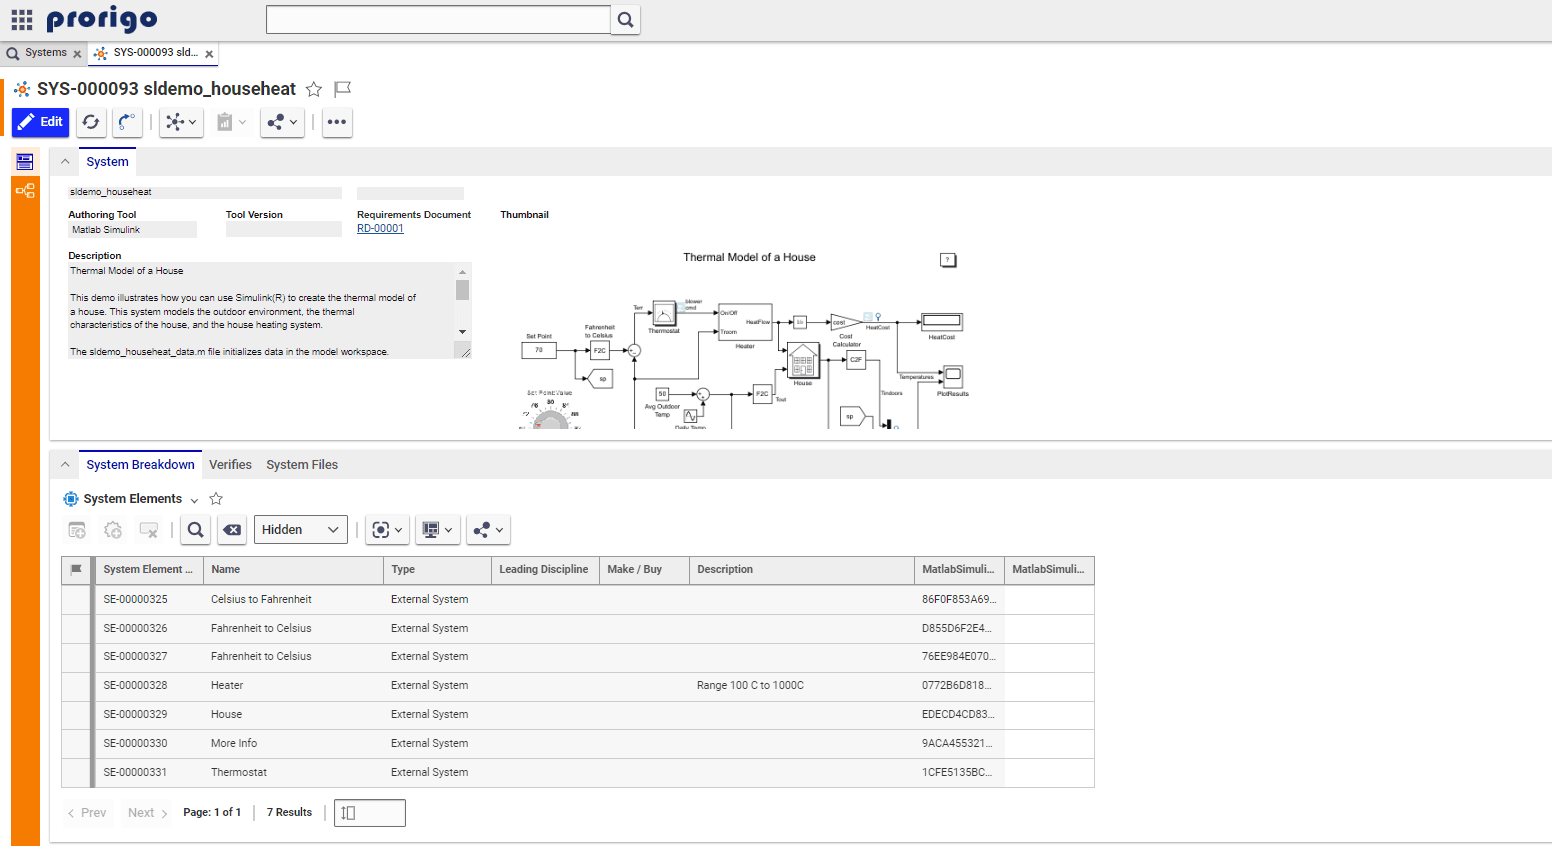Select the System section tab
Viewport: 1552px width, 846px height.
point(107,162)
